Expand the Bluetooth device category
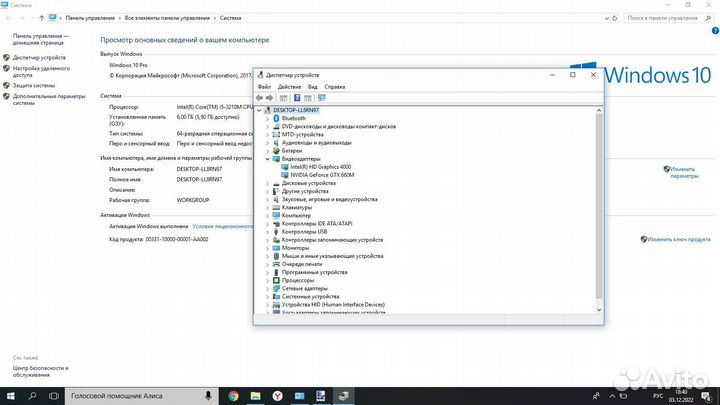The image size is (720, 405). click(x=267, y=118)
